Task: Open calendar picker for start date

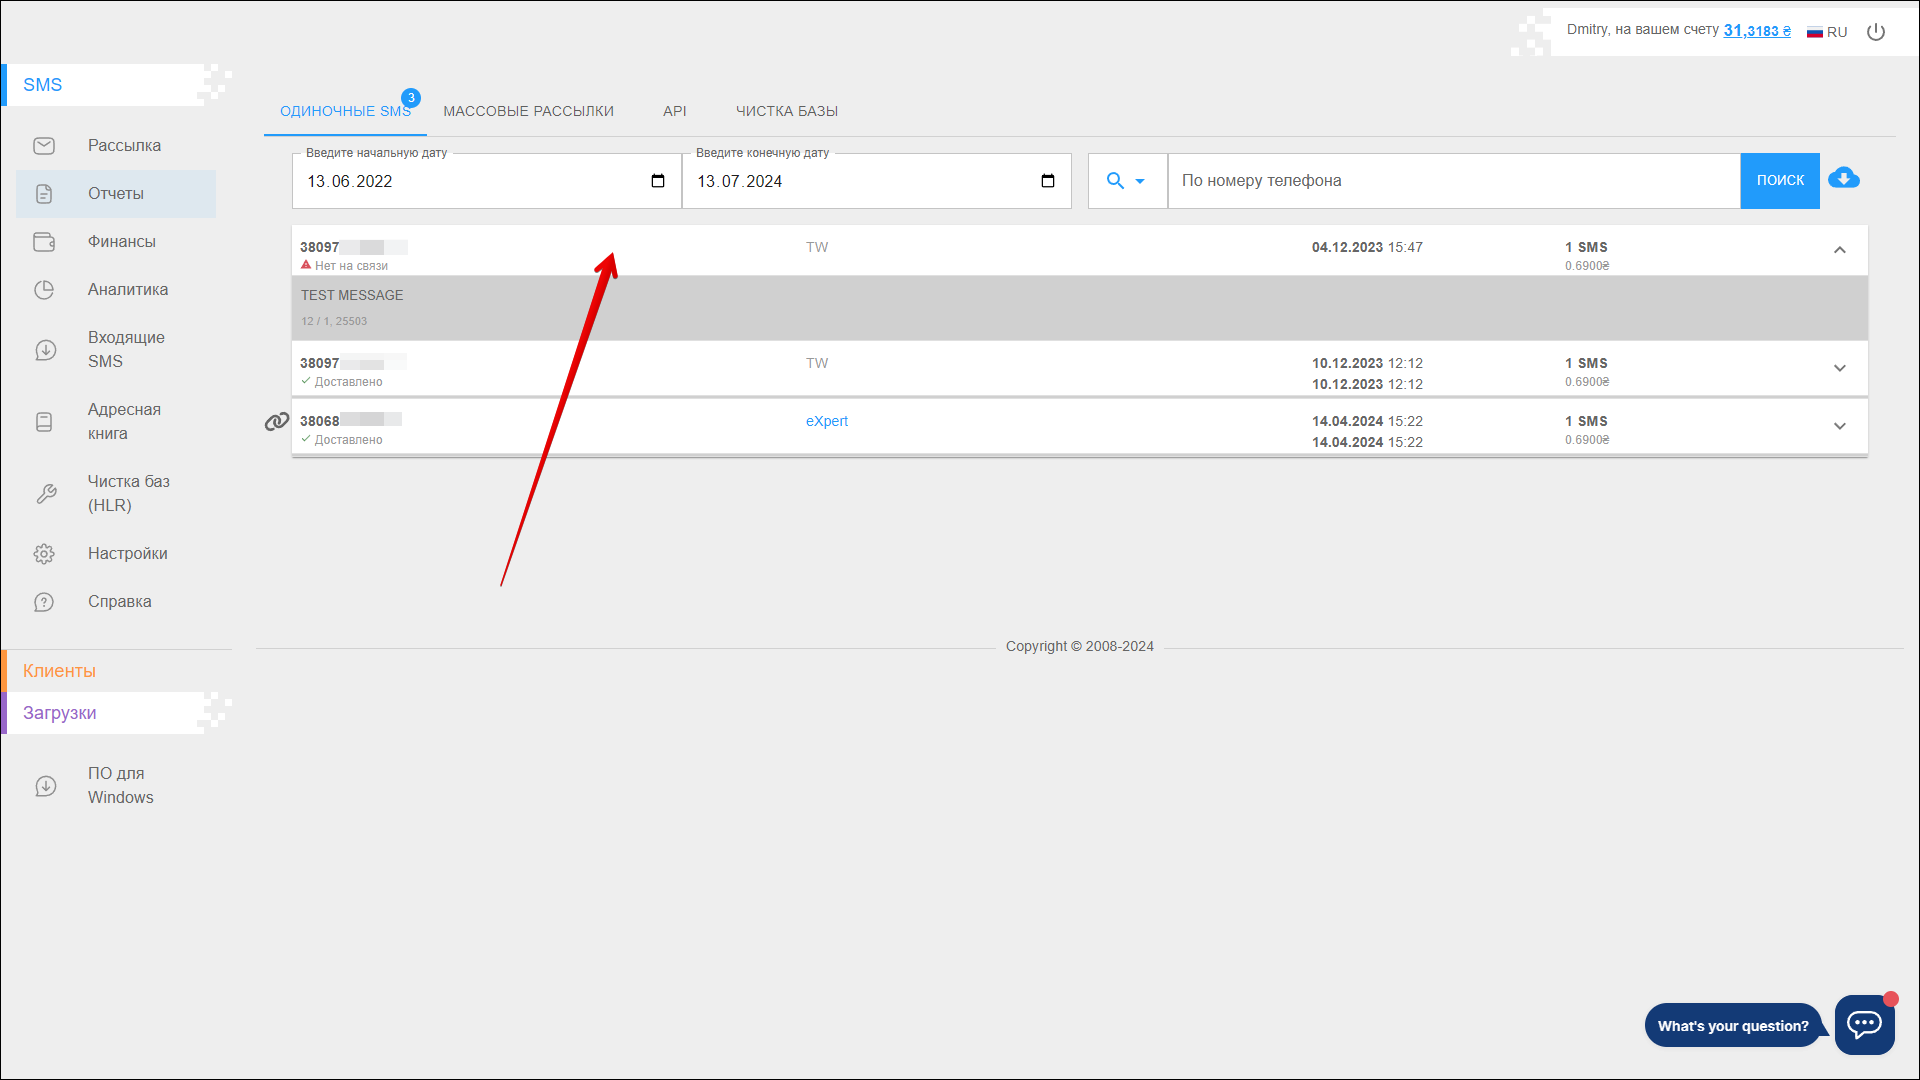Action: click(657, 181)
